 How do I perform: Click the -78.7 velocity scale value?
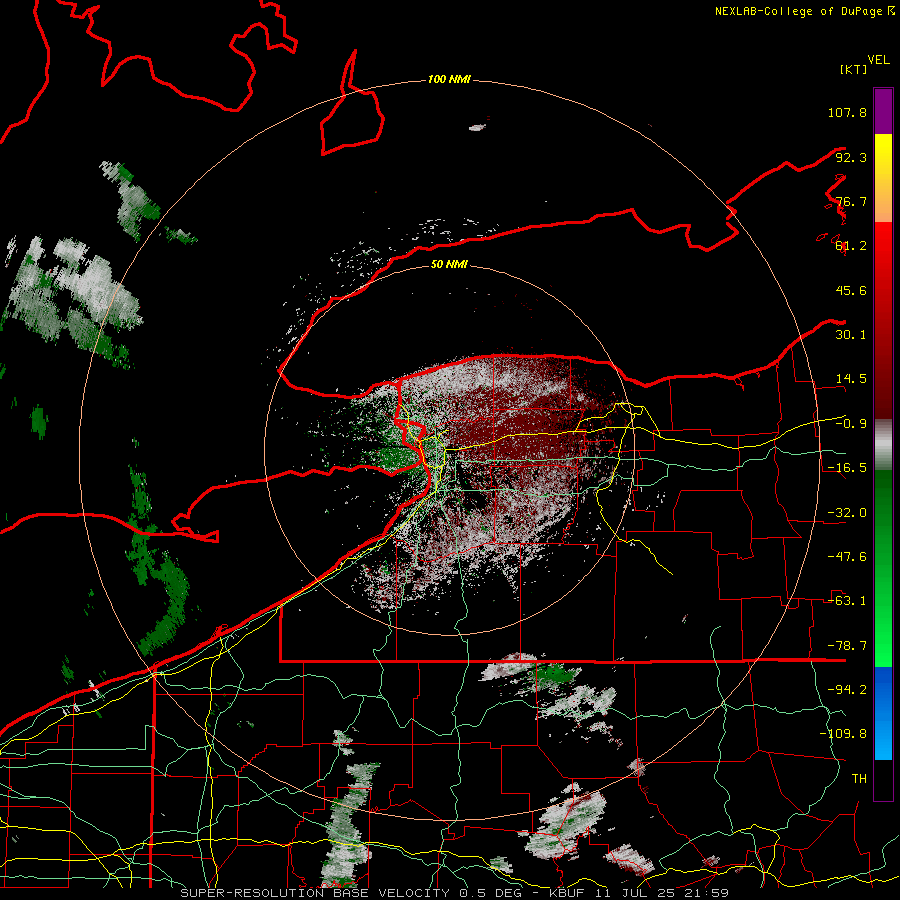pos(847,646)
